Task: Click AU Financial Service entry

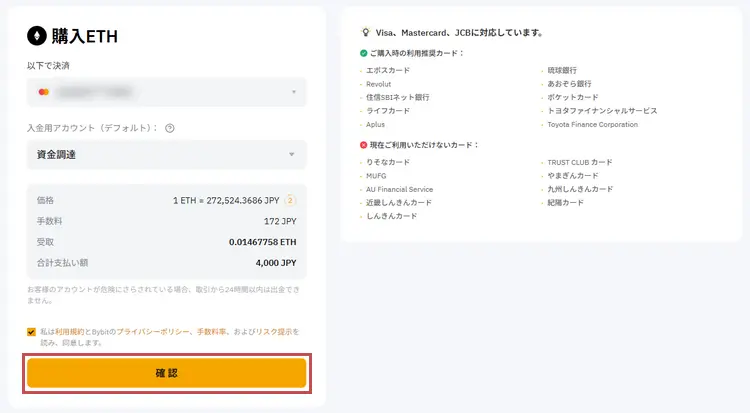Action: 399,189
